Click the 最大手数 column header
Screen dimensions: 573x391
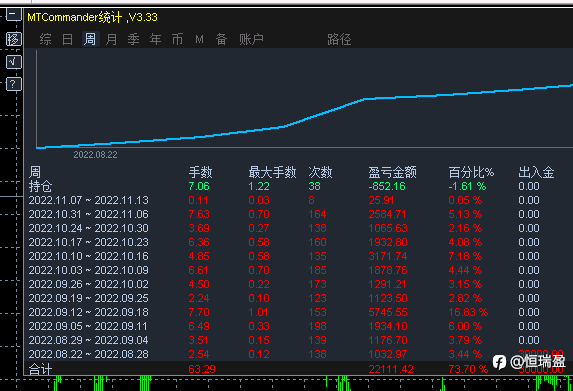pyautogui.click(x=272, y=172)
